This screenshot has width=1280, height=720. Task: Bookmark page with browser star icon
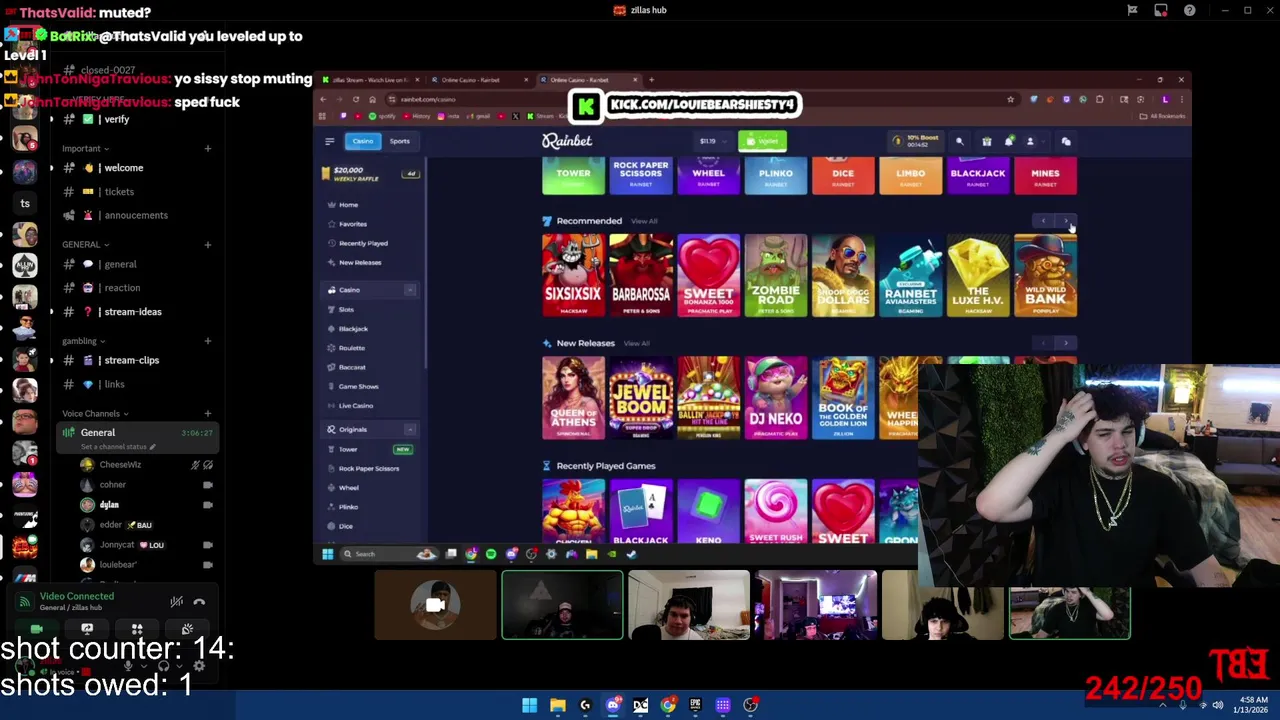1010,99
